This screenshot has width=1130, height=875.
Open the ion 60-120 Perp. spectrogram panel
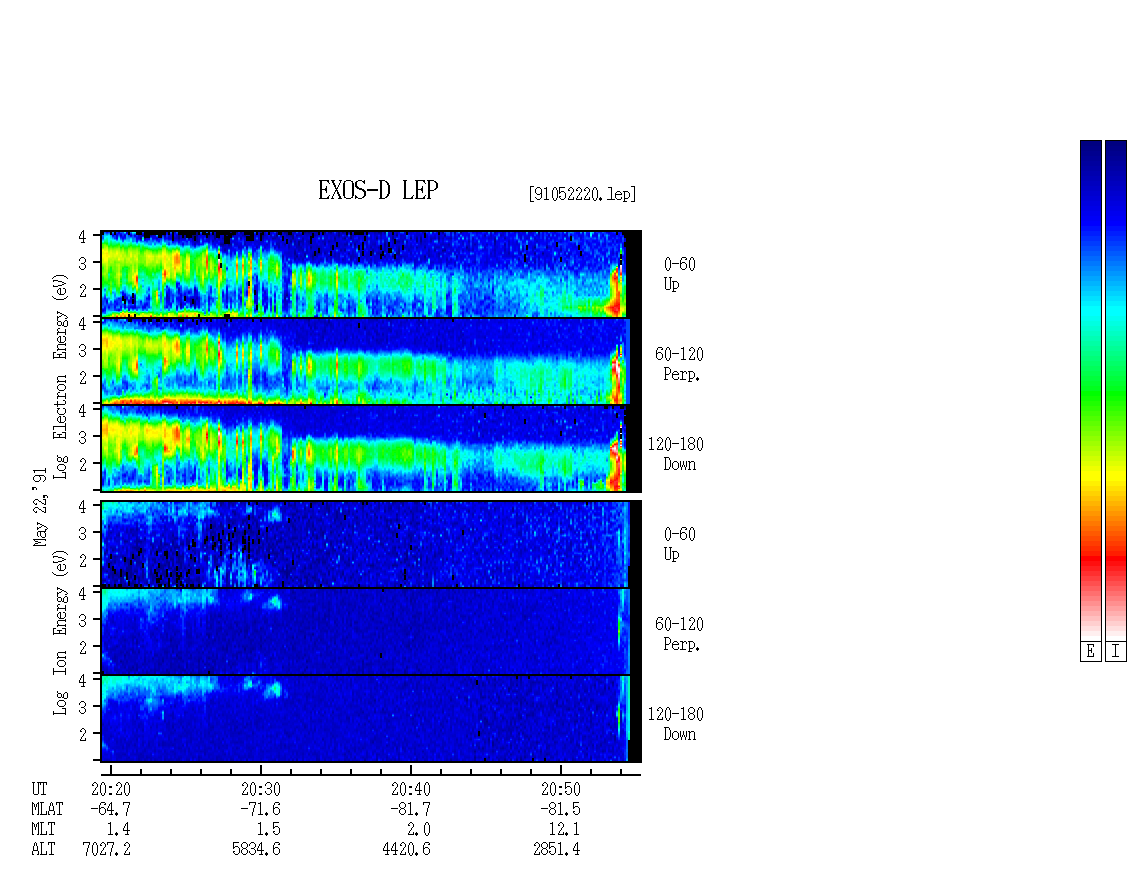click(371, 631)
